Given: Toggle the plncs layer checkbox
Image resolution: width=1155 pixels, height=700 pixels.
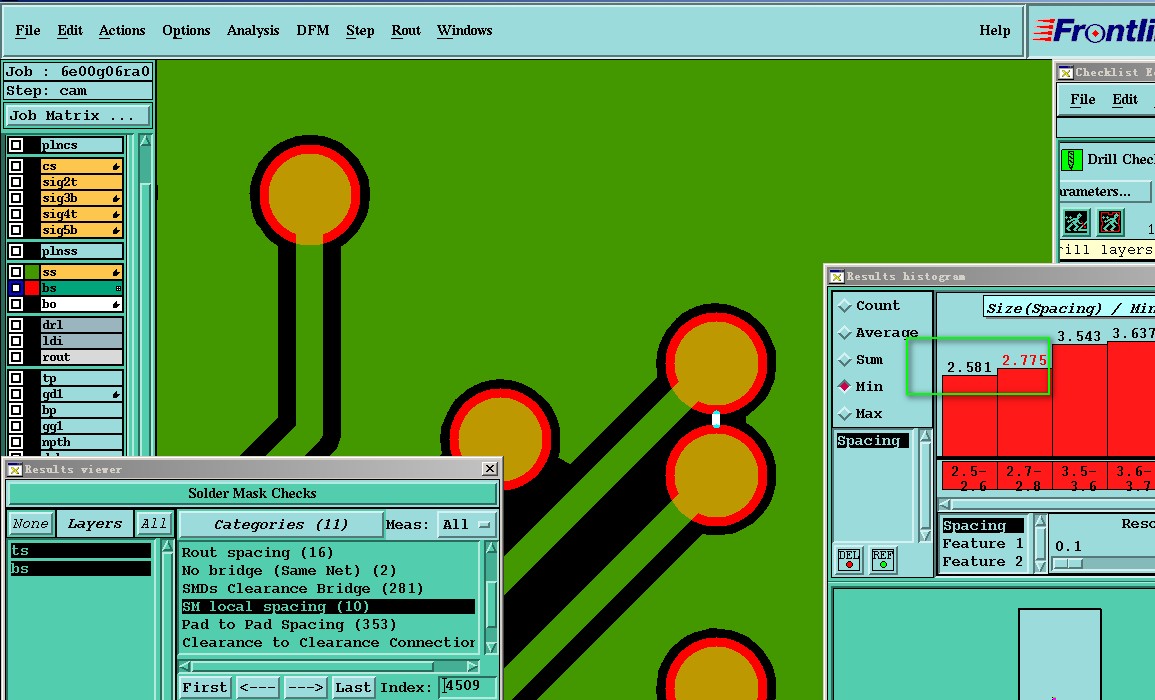Looking at the screenshot, I should 15,145.
